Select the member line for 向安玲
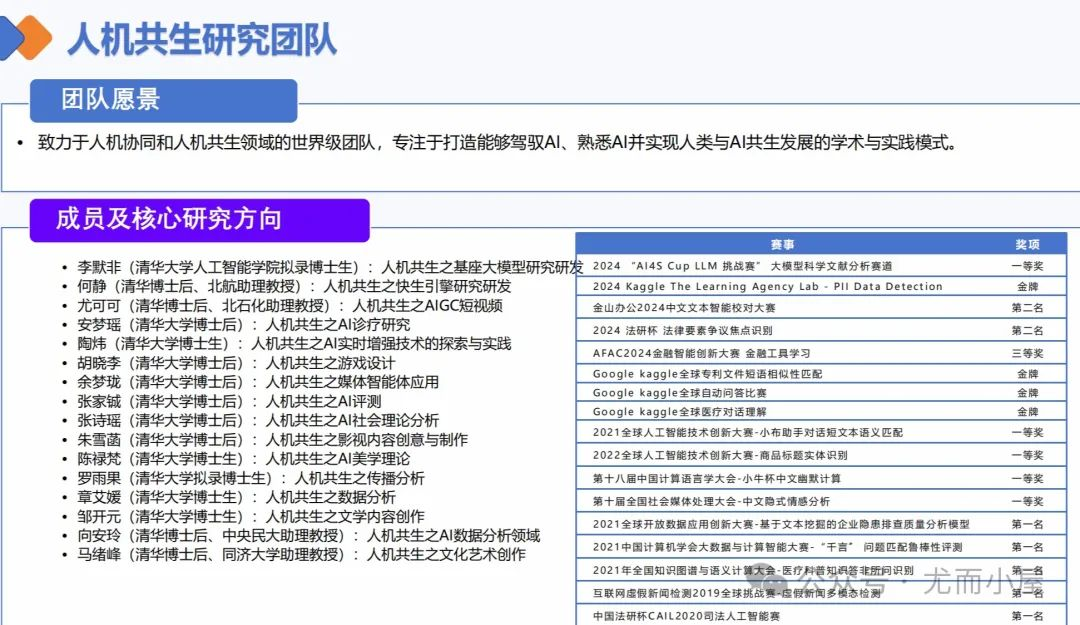 click(x=309, y=535)
